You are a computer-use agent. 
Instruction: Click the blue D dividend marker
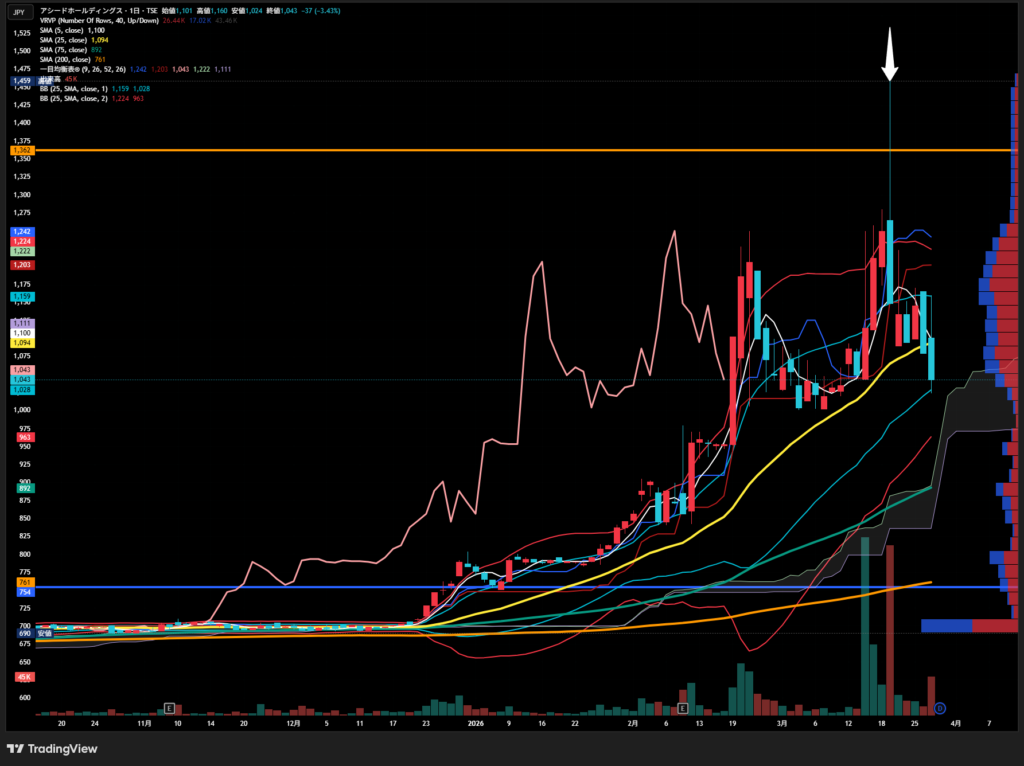[940, 708]
